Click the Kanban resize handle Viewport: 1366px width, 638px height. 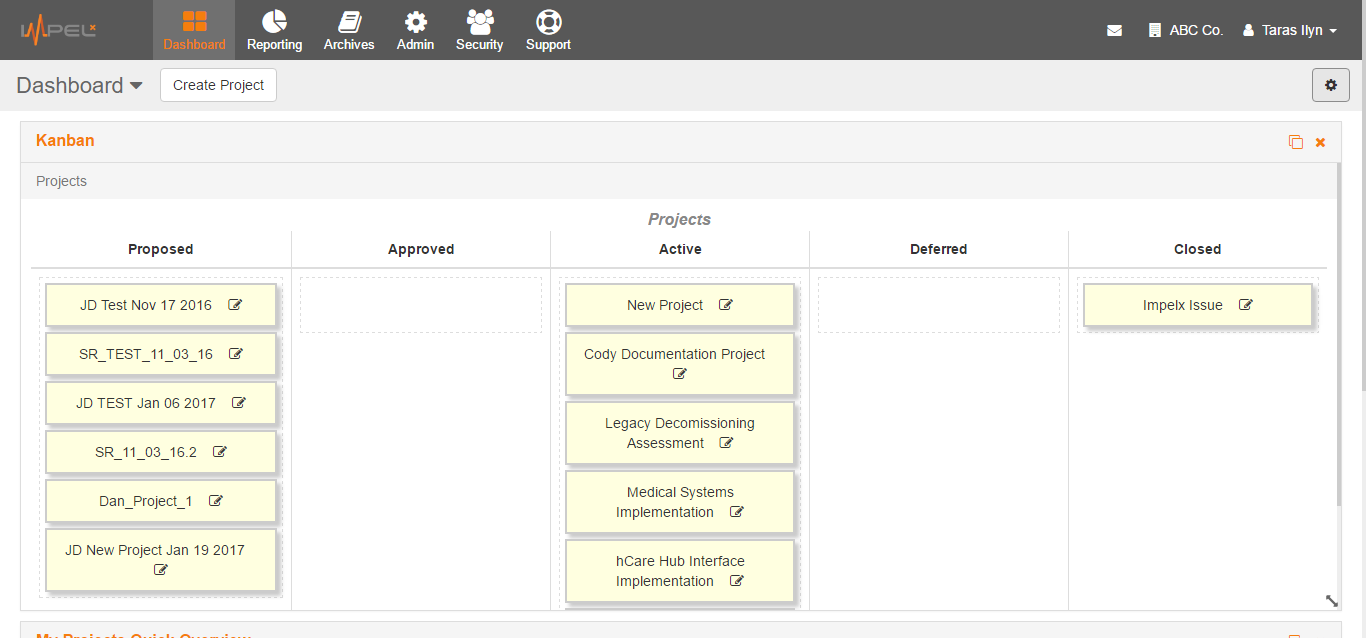coord(1331,600)
